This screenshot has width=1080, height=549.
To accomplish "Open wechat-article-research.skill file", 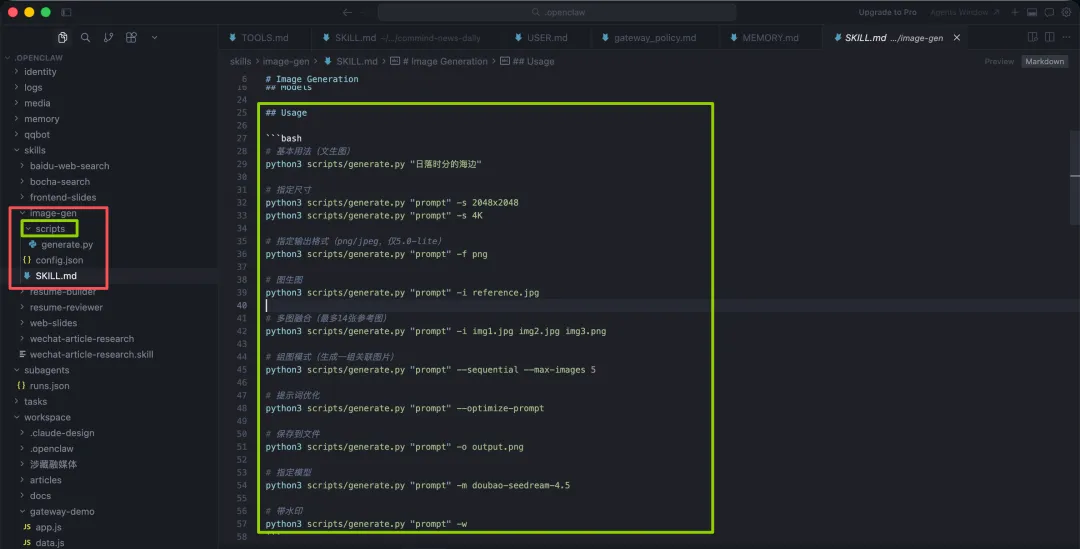I will (x=91, y=355).
